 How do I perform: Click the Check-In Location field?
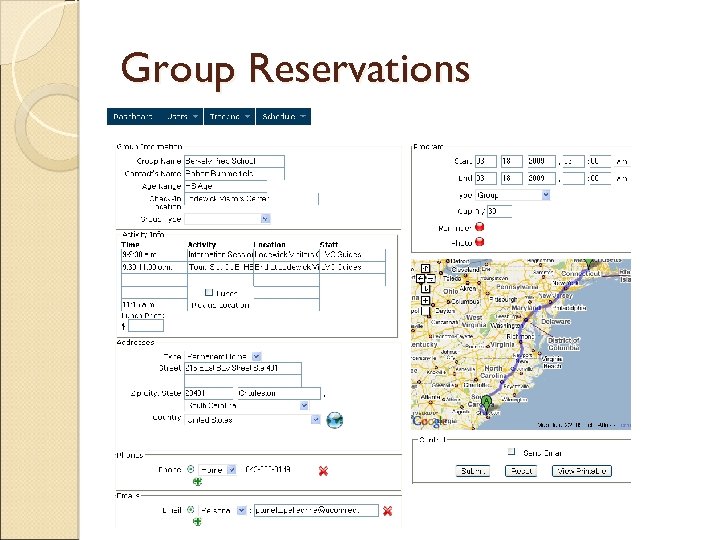pos(251,198)
